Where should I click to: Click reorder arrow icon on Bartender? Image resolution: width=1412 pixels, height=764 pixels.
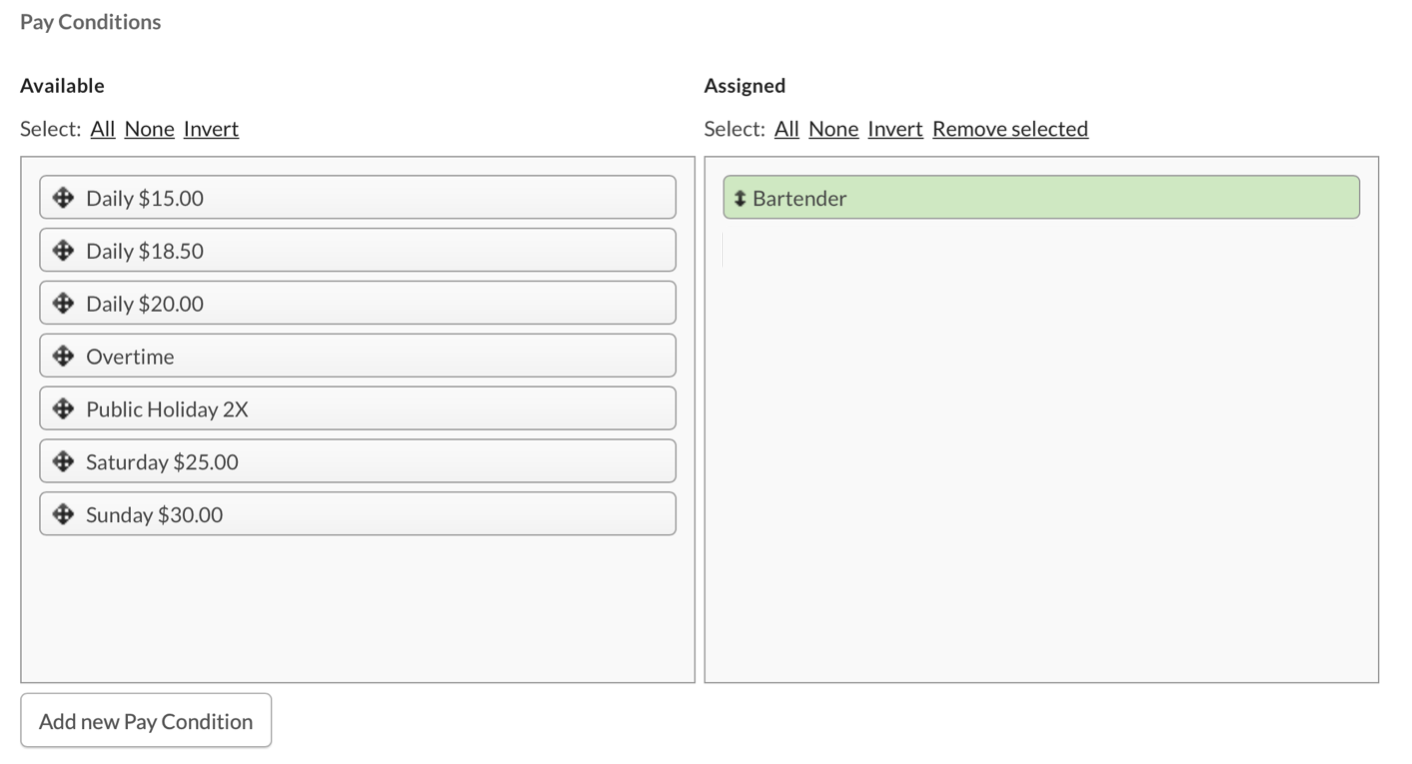coord(740,198)
